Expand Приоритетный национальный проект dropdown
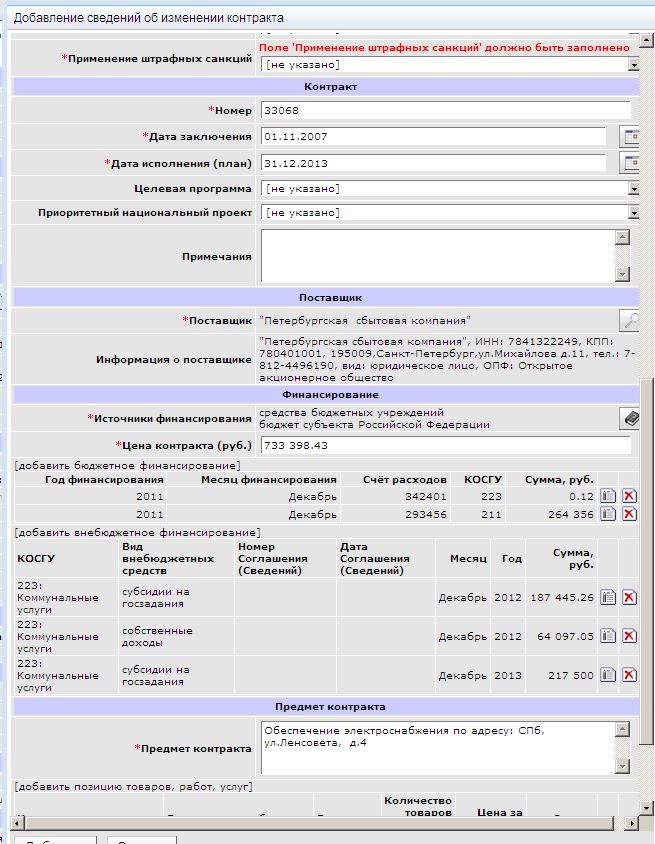Screen dimensions: 655x844 [x=633, y=213]
